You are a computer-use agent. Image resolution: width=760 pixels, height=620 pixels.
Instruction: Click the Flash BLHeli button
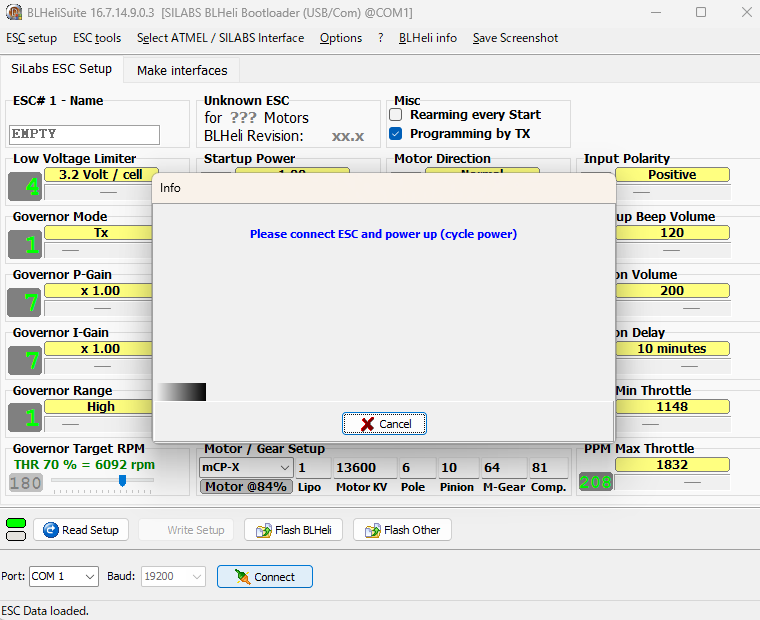point(295,530)
